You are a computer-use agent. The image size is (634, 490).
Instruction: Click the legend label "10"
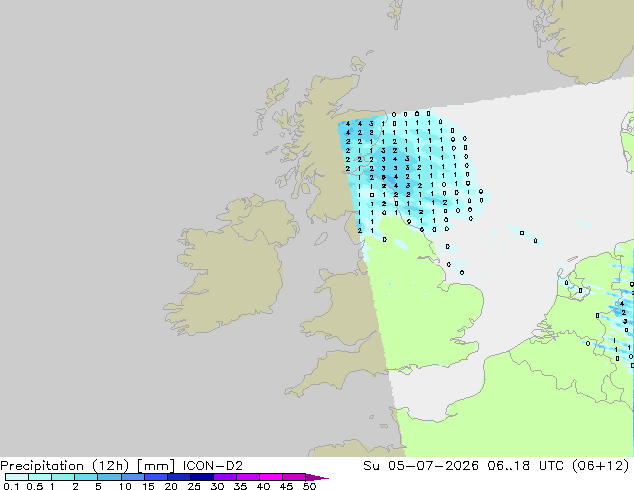tap(125, 486)
